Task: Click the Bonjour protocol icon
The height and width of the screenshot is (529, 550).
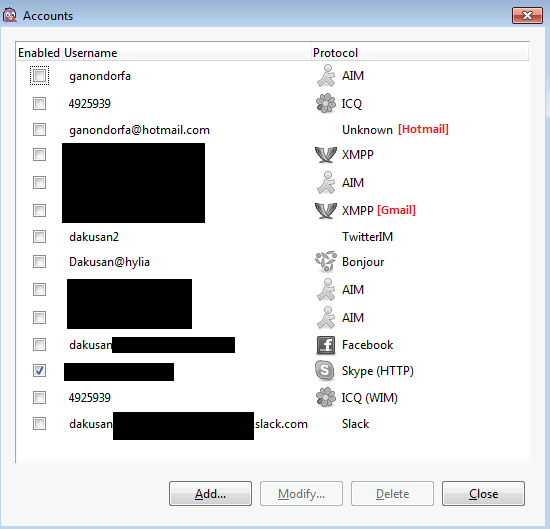Action: pos(326,262)
